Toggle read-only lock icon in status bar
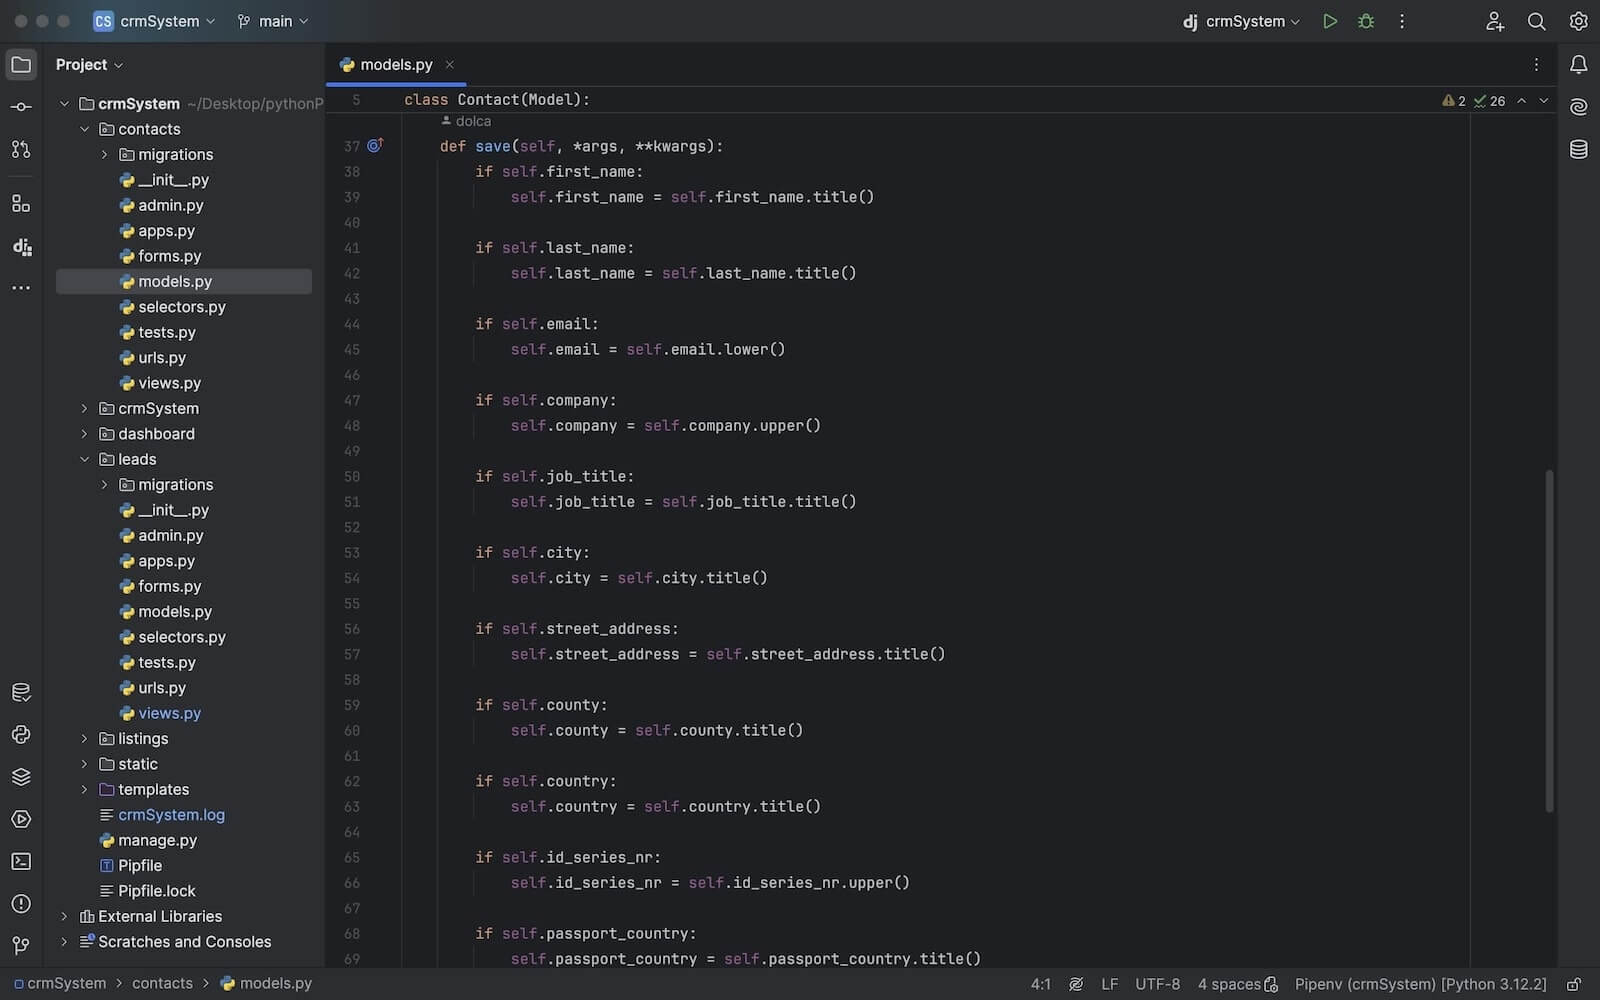This screenshot has width=1600, height=1000. [x=1573, y=984]
